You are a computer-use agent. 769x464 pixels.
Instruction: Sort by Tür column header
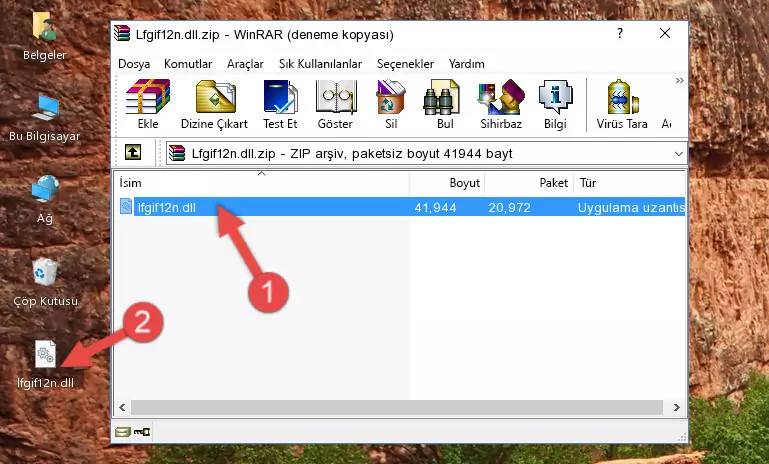[629, 182]
